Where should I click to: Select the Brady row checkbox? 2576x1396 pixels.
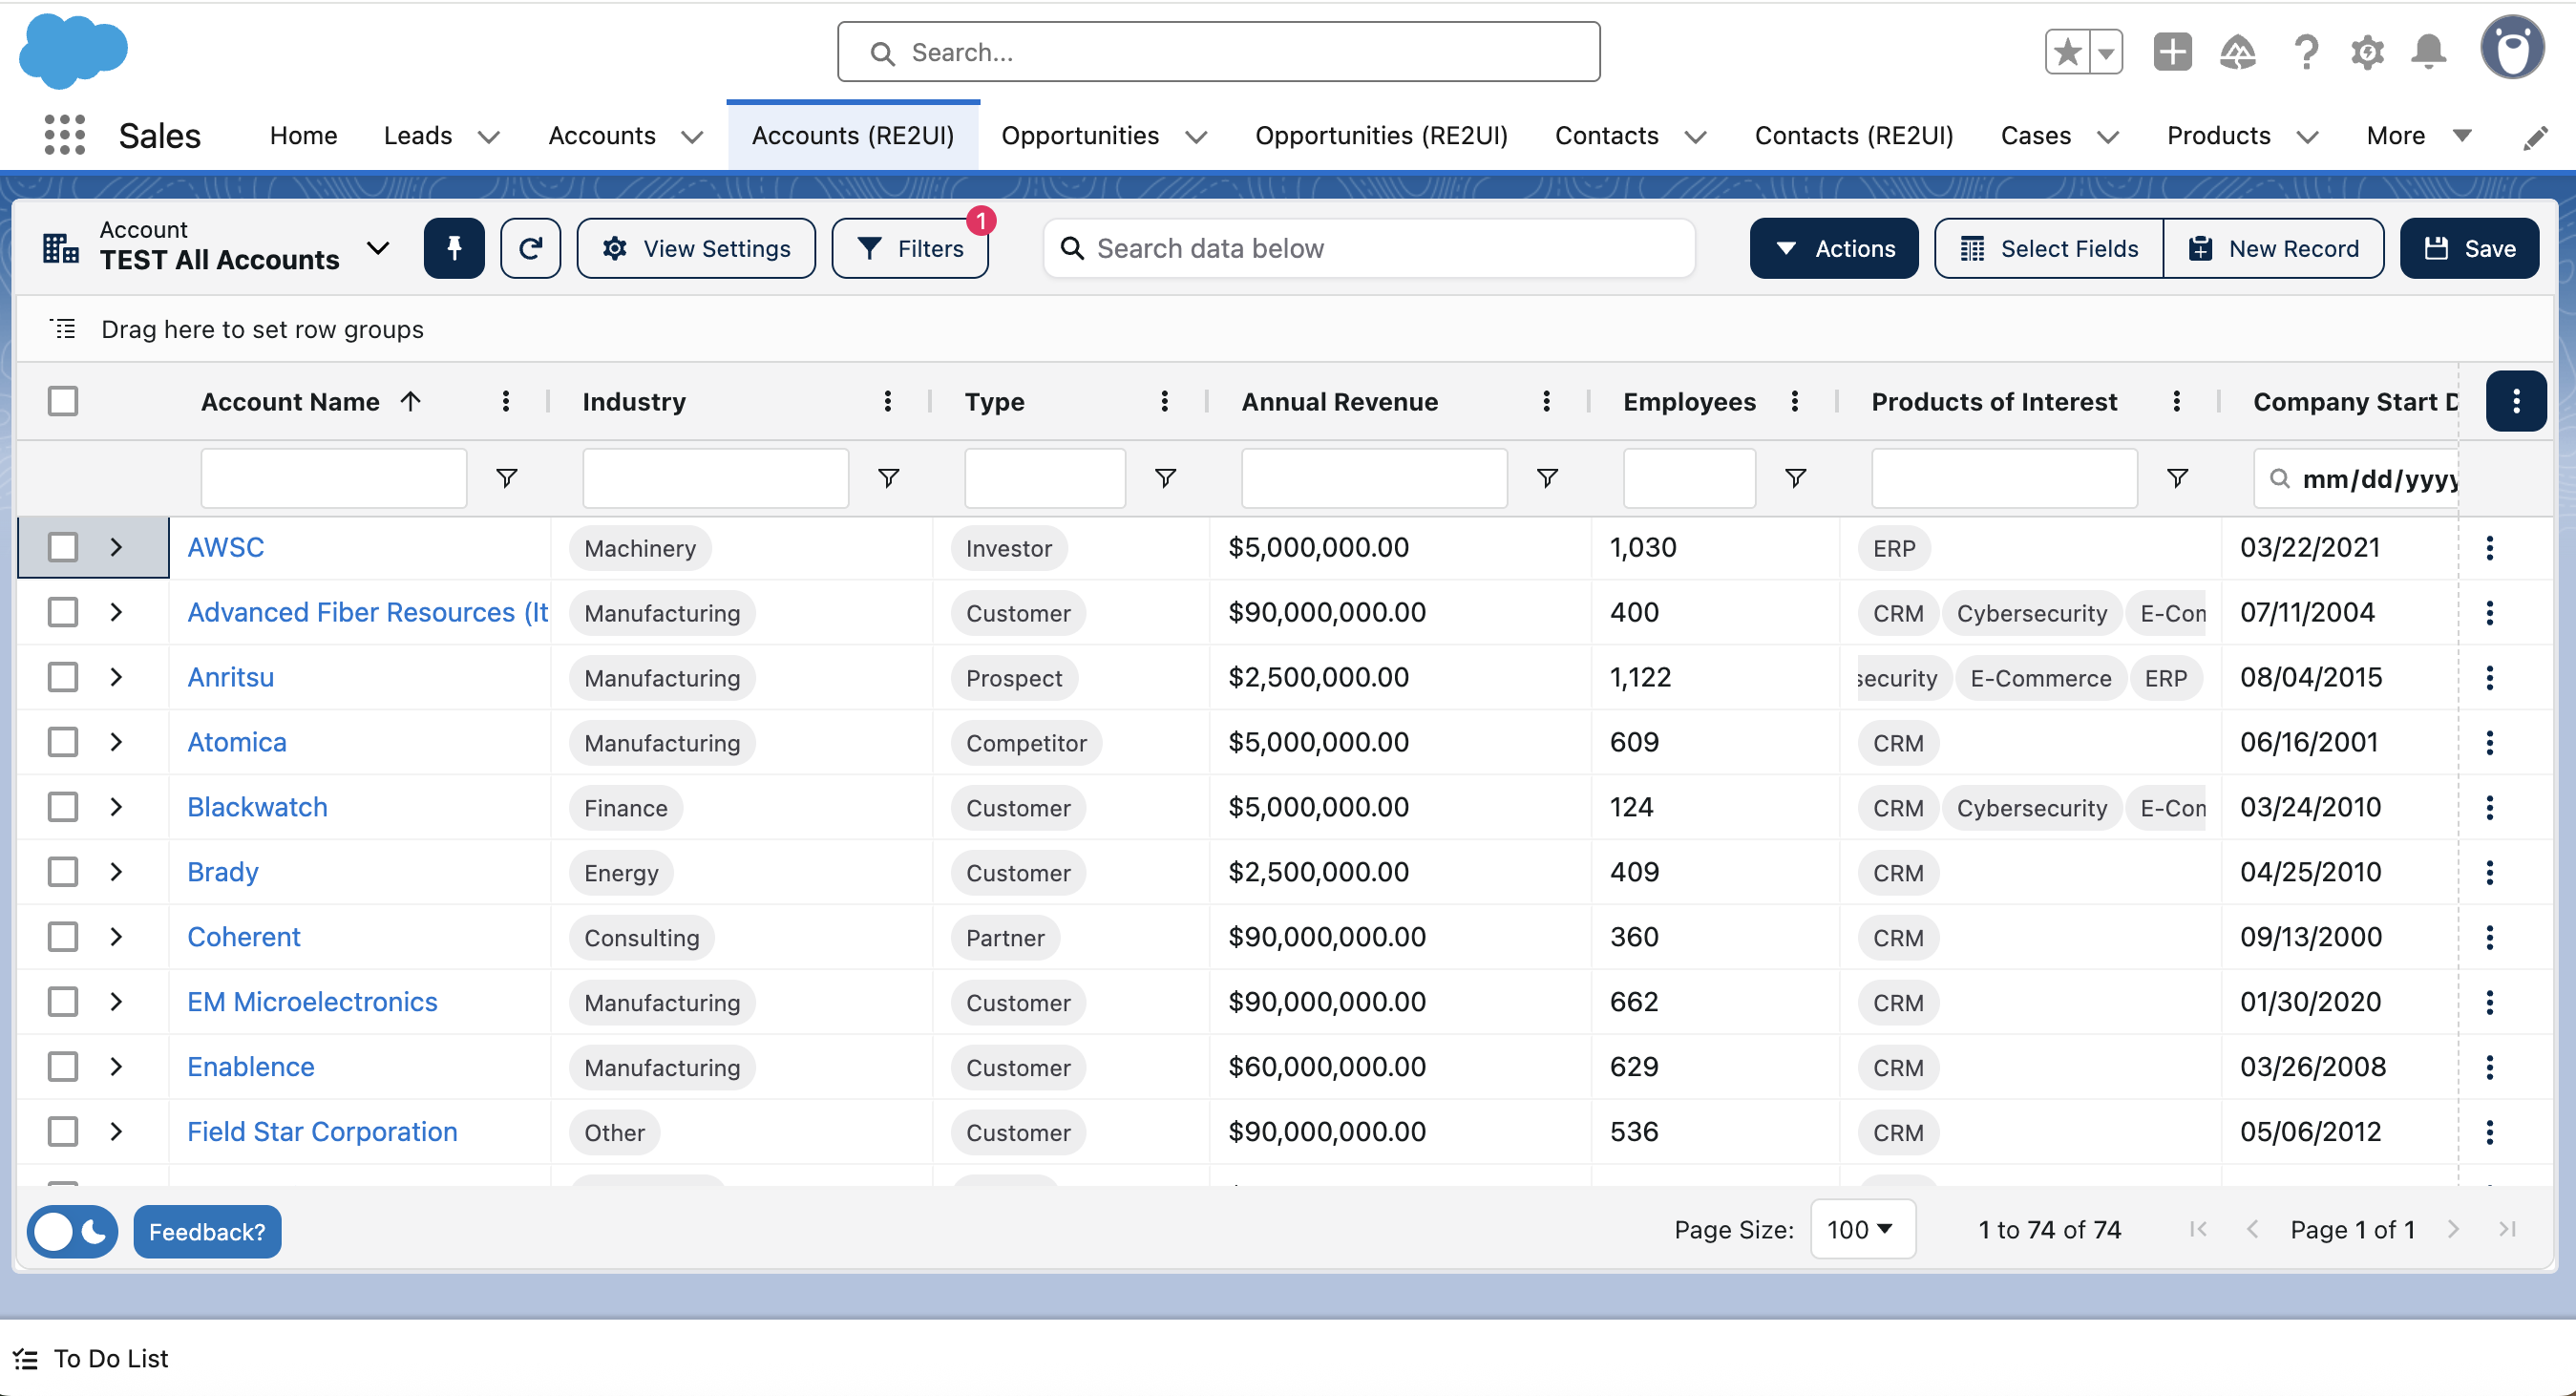63,872
